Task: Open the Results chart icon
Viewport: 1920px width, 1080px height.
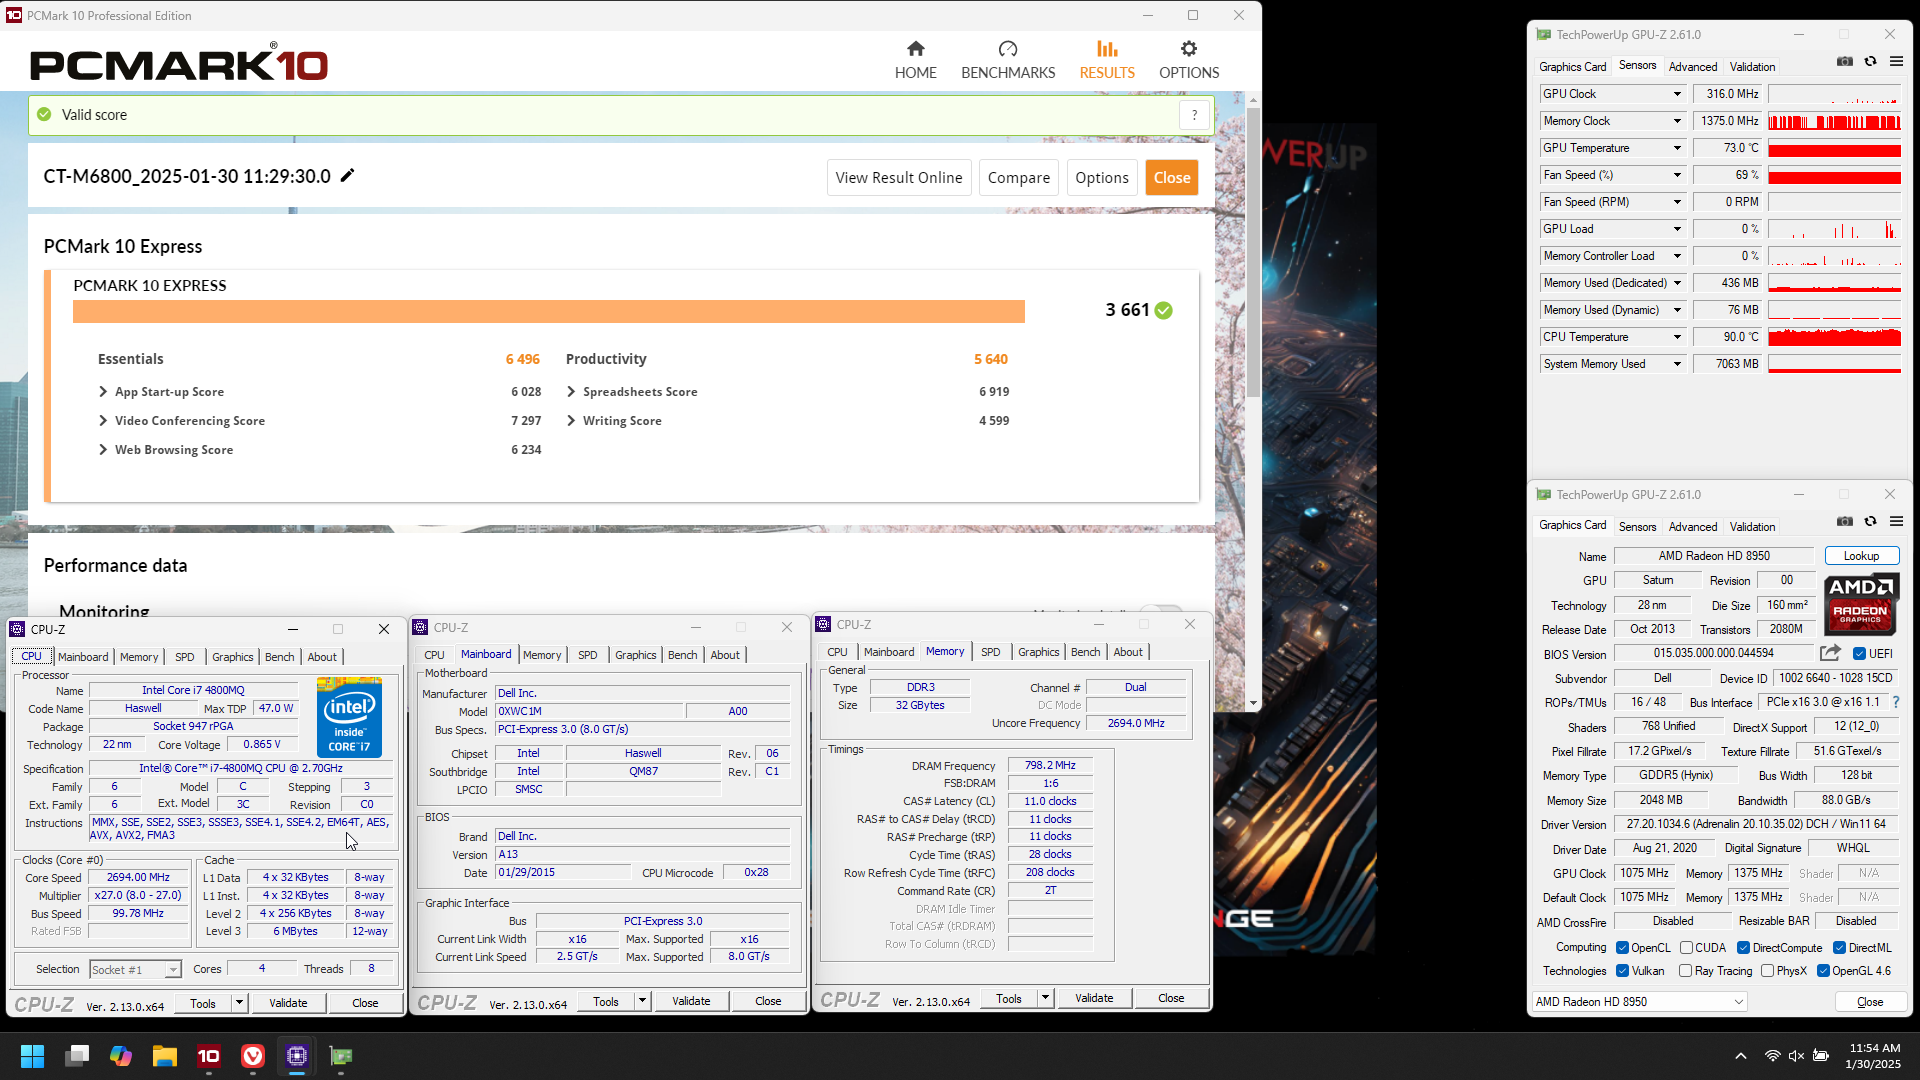Action: (x=1107, y=49)
